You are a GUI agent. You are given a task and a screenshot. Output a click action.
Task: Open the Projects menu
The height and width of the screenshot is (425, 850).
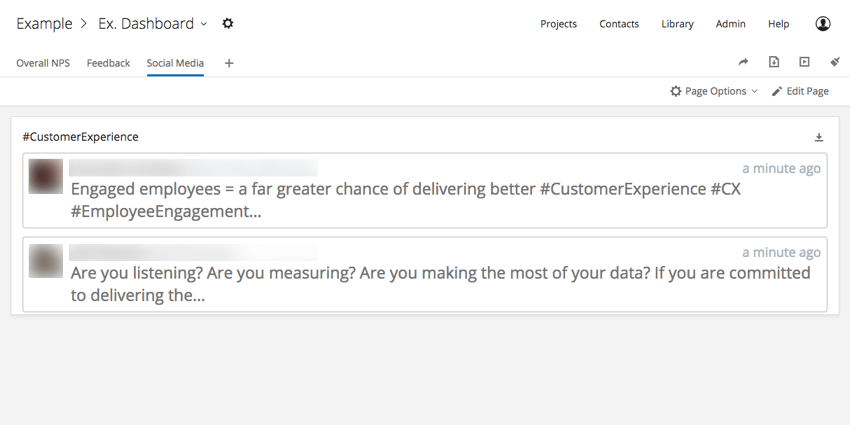(x=558, y=24)
